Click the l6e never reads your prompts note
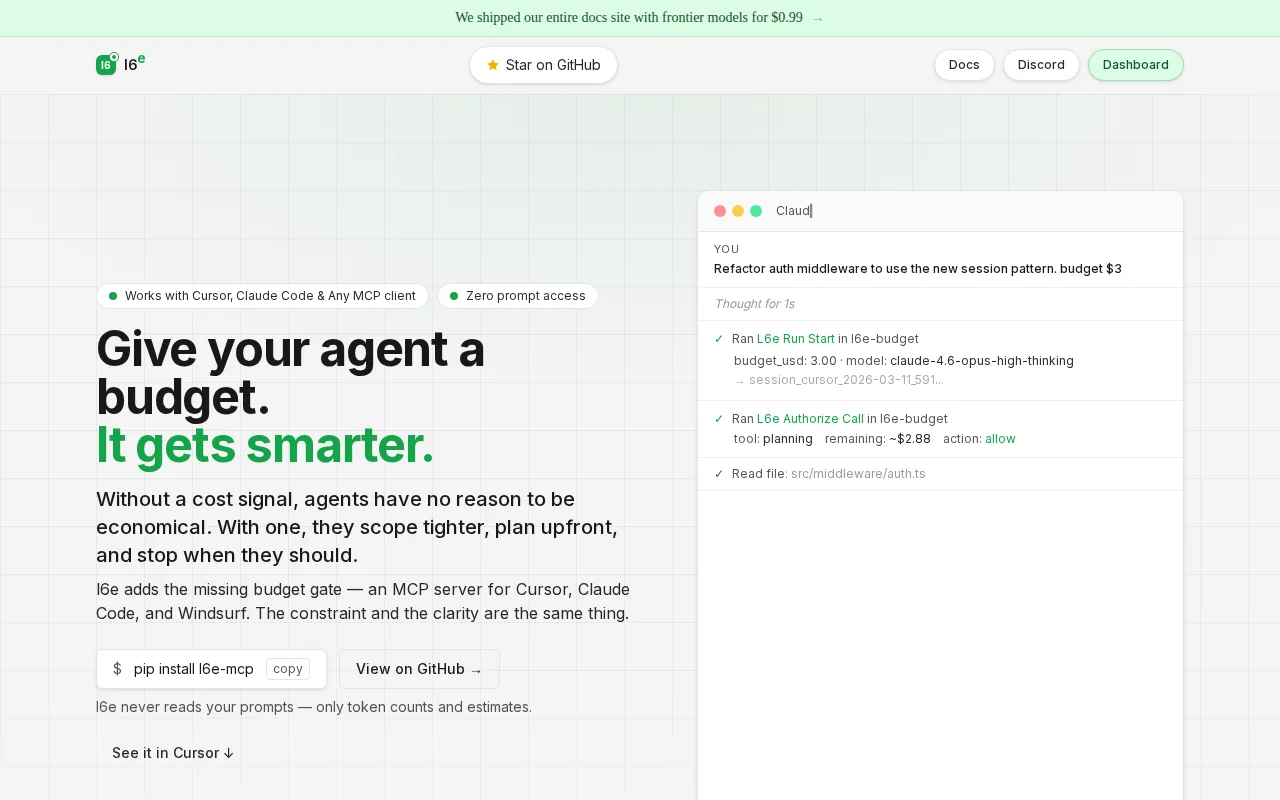The height and width of the screenshot is (800, 1280). tap(314, 707)
